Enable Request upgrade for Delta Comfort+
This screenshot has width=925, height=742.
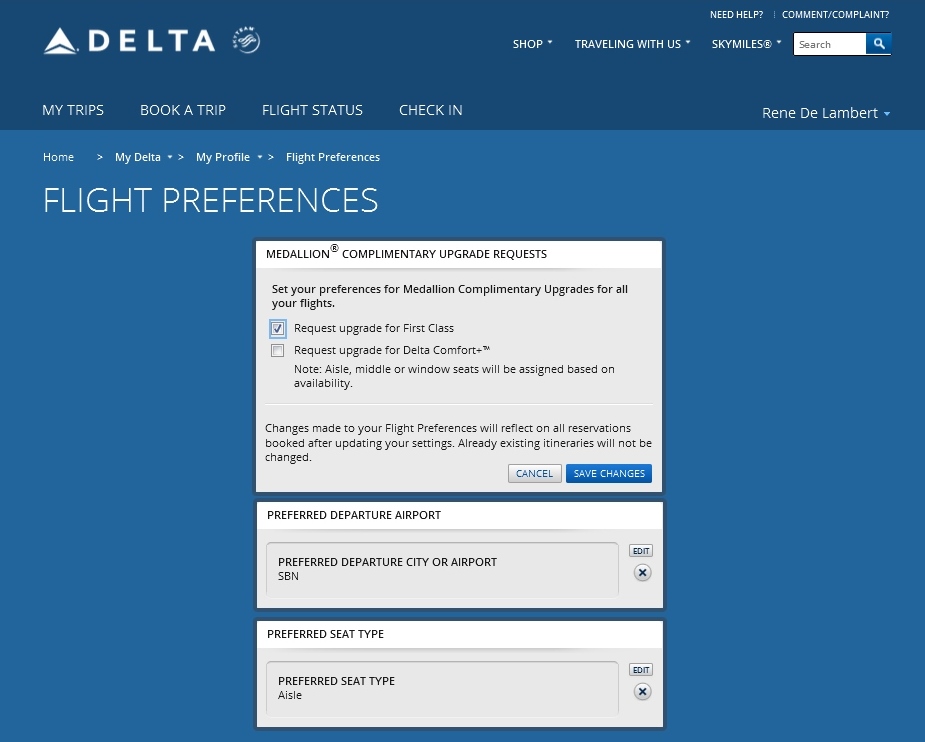coord(277,350)
